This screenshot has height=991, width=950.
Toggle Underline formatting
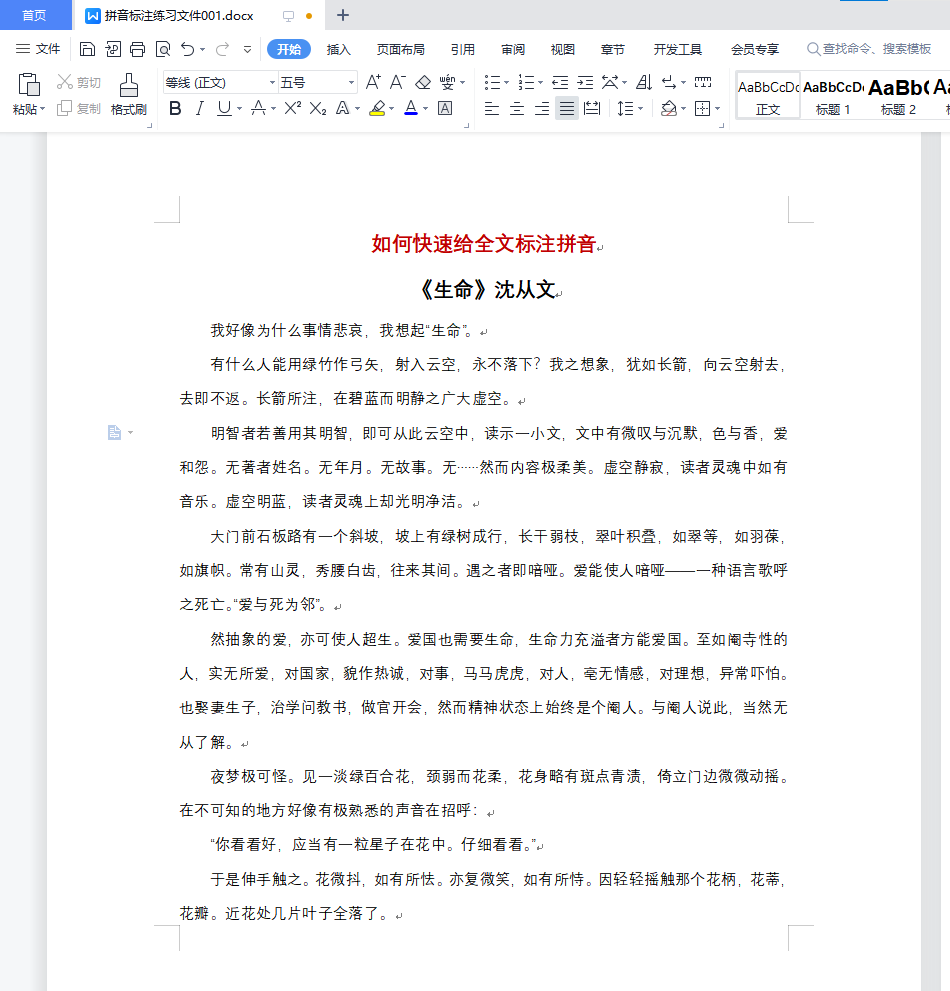pos(224,109)
